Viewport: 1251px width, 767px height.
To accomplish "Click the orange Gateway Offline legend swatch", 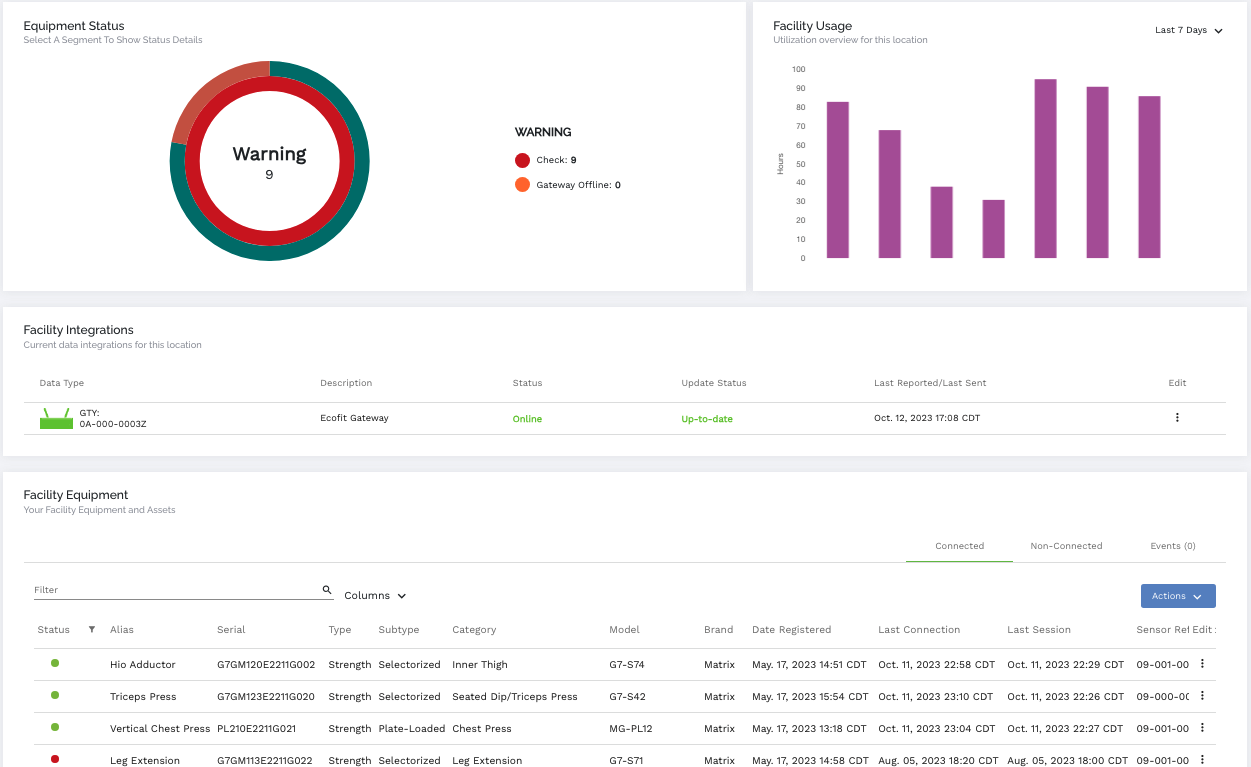I will (x=522, y=185).
